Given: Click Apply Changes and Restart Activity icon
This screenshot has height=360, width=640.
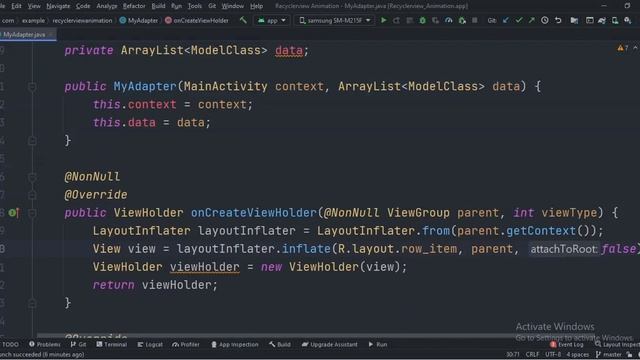Looking at the screenshot, I should 396,20.
